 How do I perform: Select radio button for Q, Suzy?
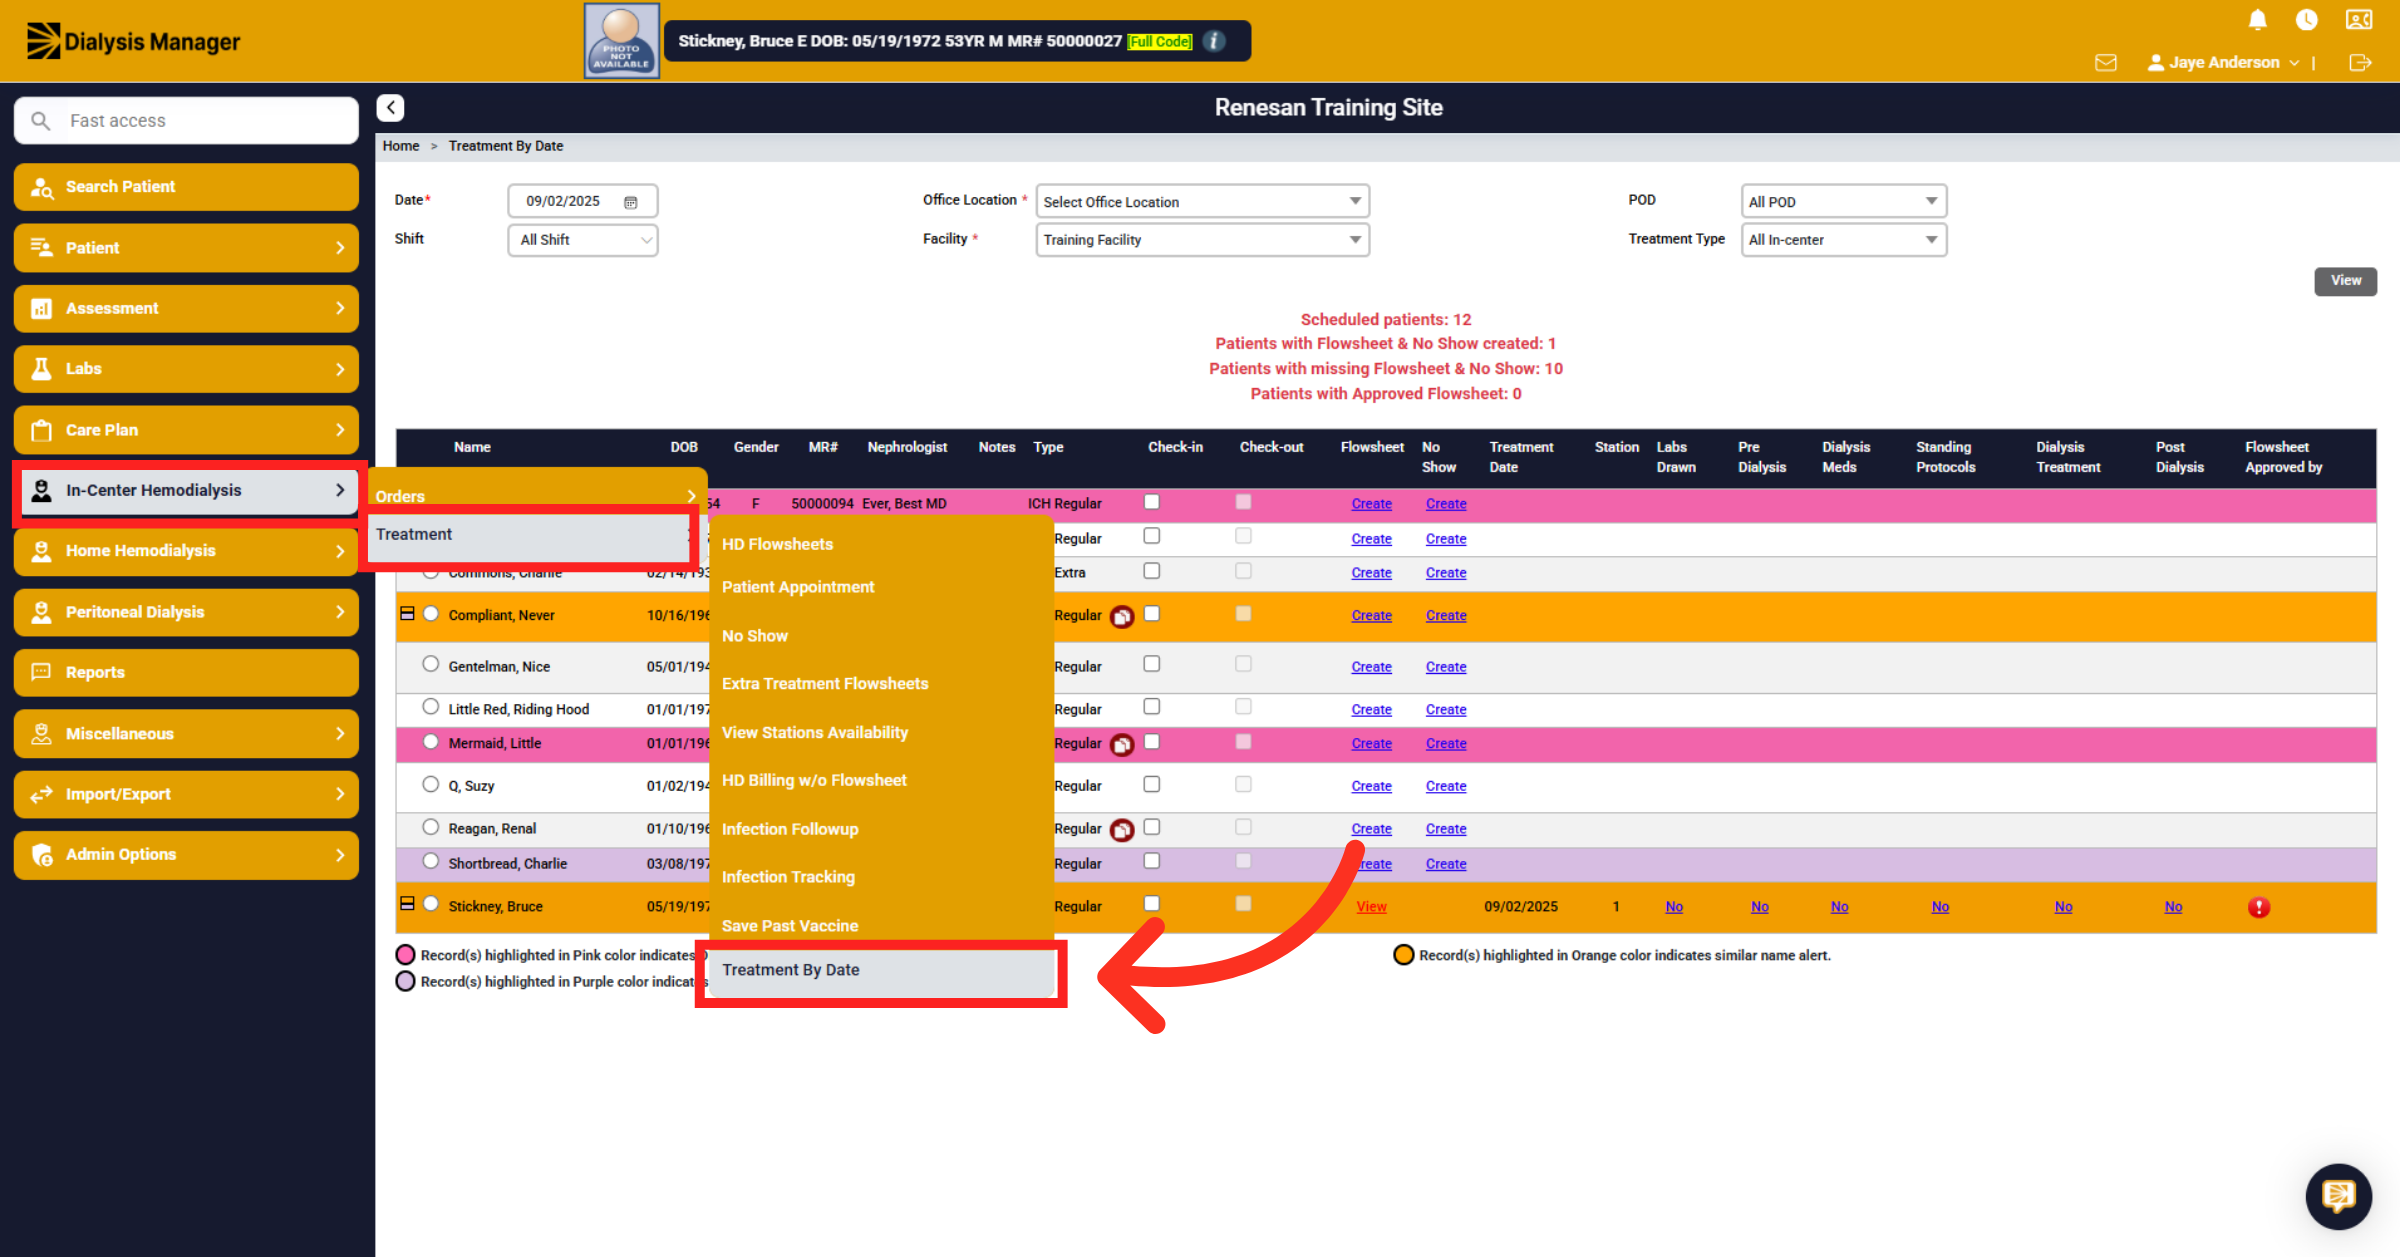(x=430, y=785)
